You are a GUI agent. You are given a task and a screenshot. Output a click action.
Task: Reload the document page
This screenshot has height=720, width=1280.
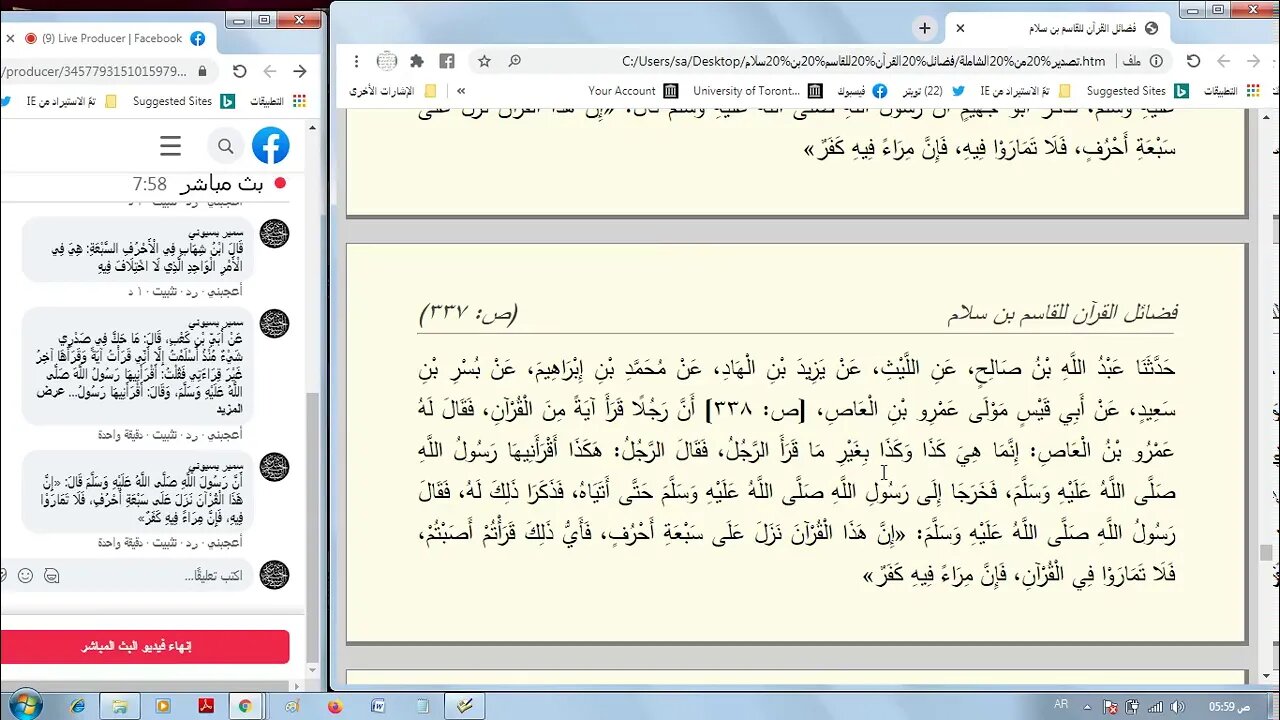click(x=1193, y=61)
